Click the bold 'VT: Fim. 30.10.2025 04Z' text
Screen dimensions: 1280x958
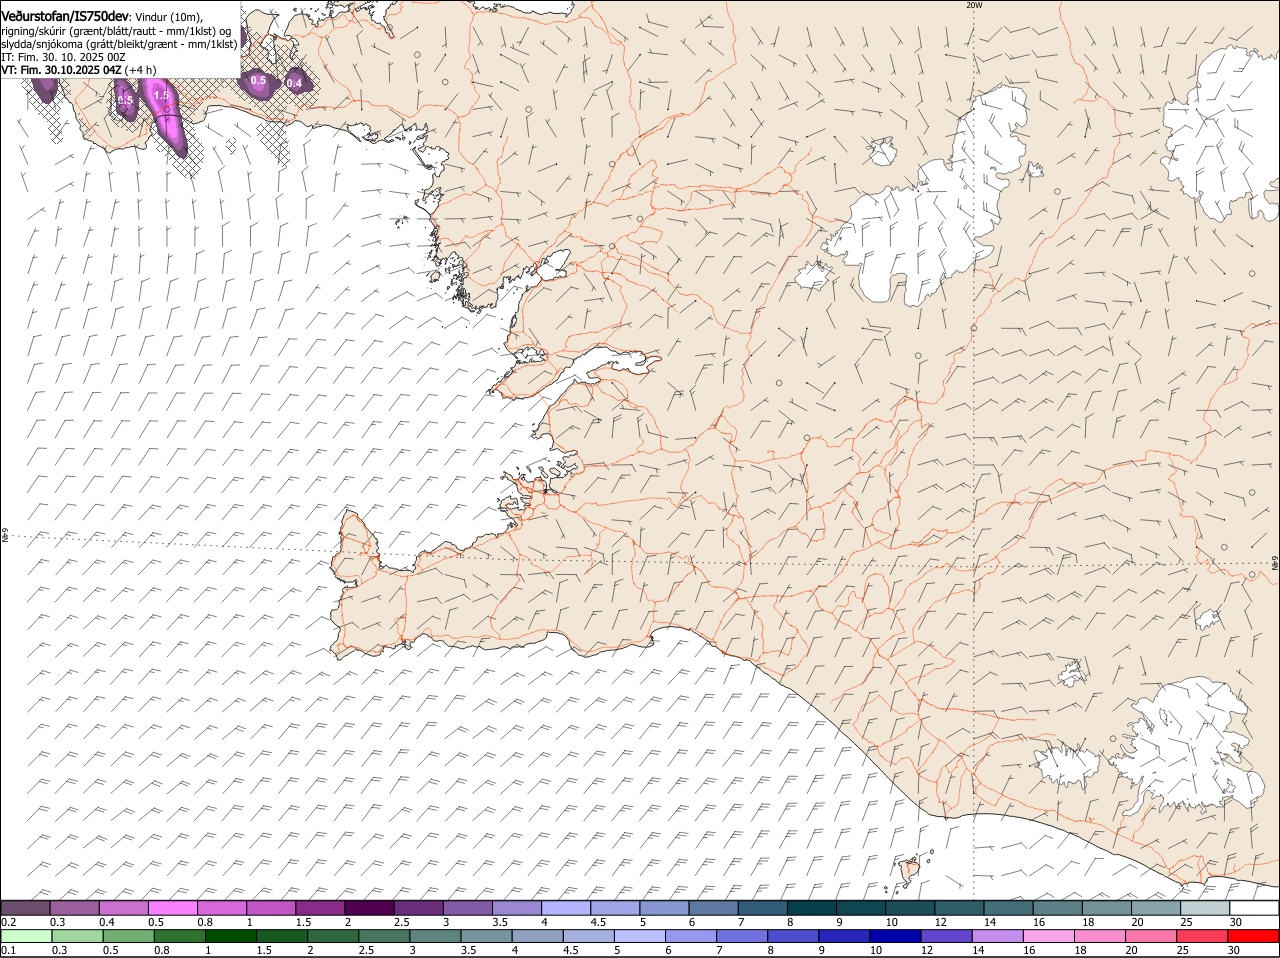(62, 70)
